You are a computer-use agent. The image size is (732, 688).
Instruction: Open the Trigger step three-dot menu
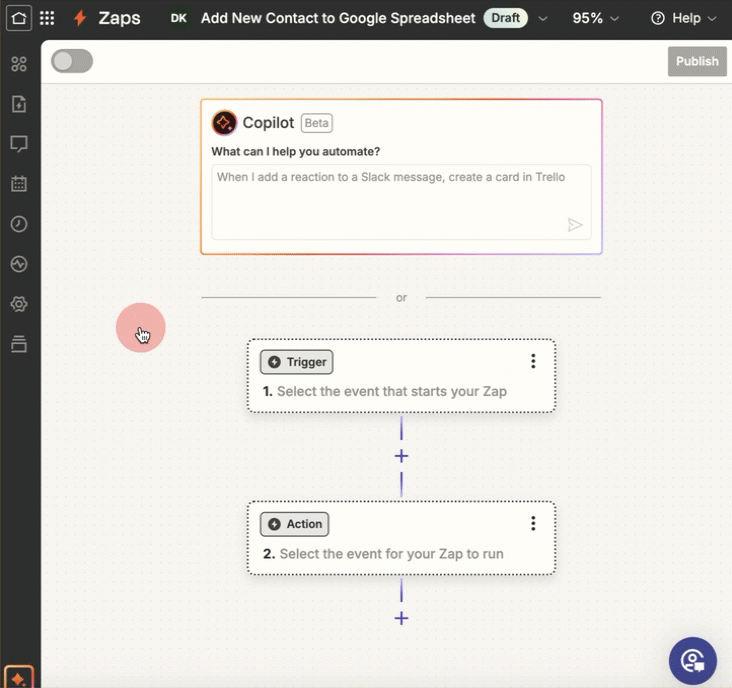coord(533,361)
